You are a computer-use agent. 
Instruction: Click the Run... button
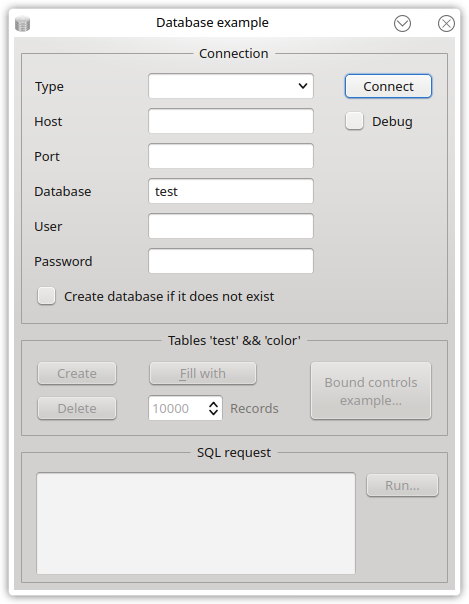pos(402,485)
